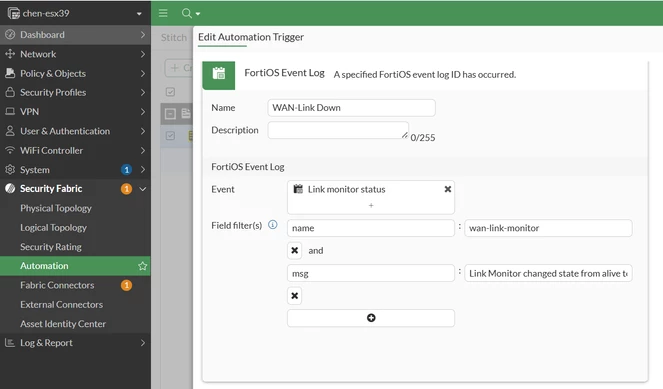Expand the Security Profiles chevron
This screenshot has width=663, height=389.
click(x=142, y=93)
